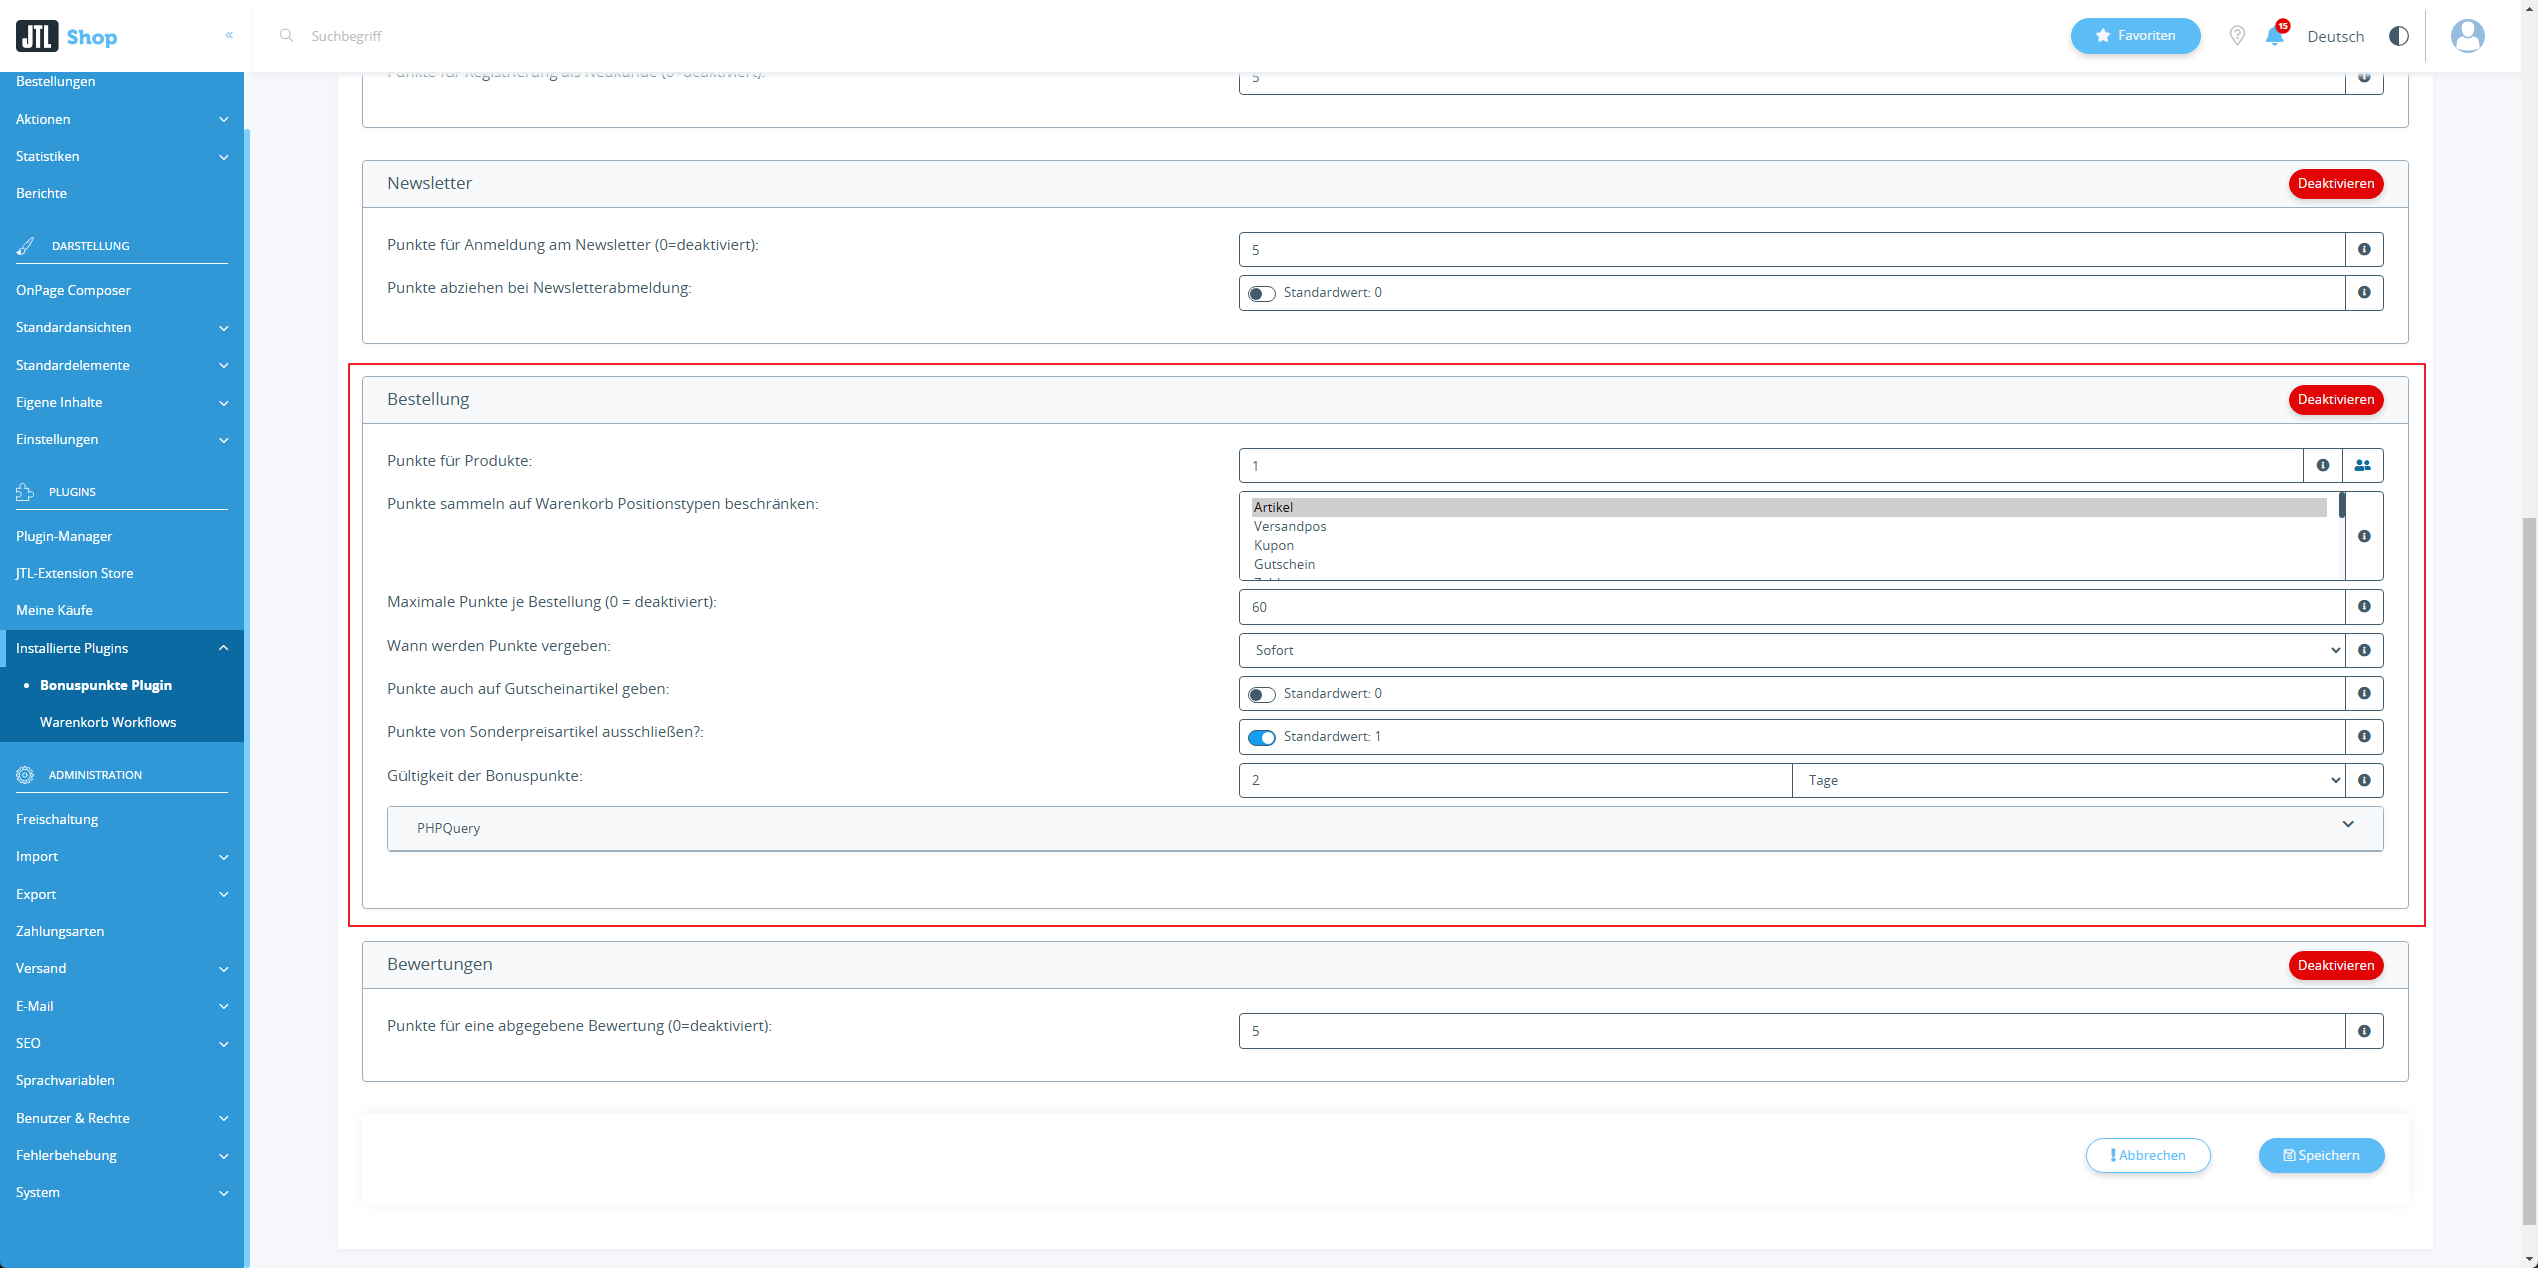The image size is (2538, 1268).
Task: Disable Punkte von Sonderpreisartikel ausschließen switch
Action: coord(1262,737)
